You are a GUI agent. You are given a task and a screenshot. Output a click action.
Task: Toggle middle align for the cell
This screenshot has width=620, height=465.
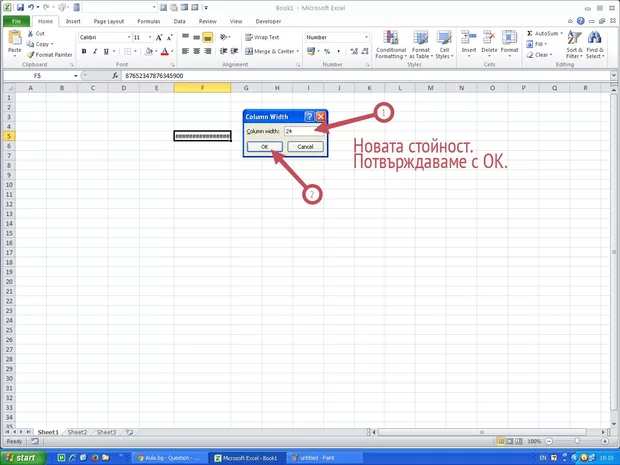click(196, 37)
